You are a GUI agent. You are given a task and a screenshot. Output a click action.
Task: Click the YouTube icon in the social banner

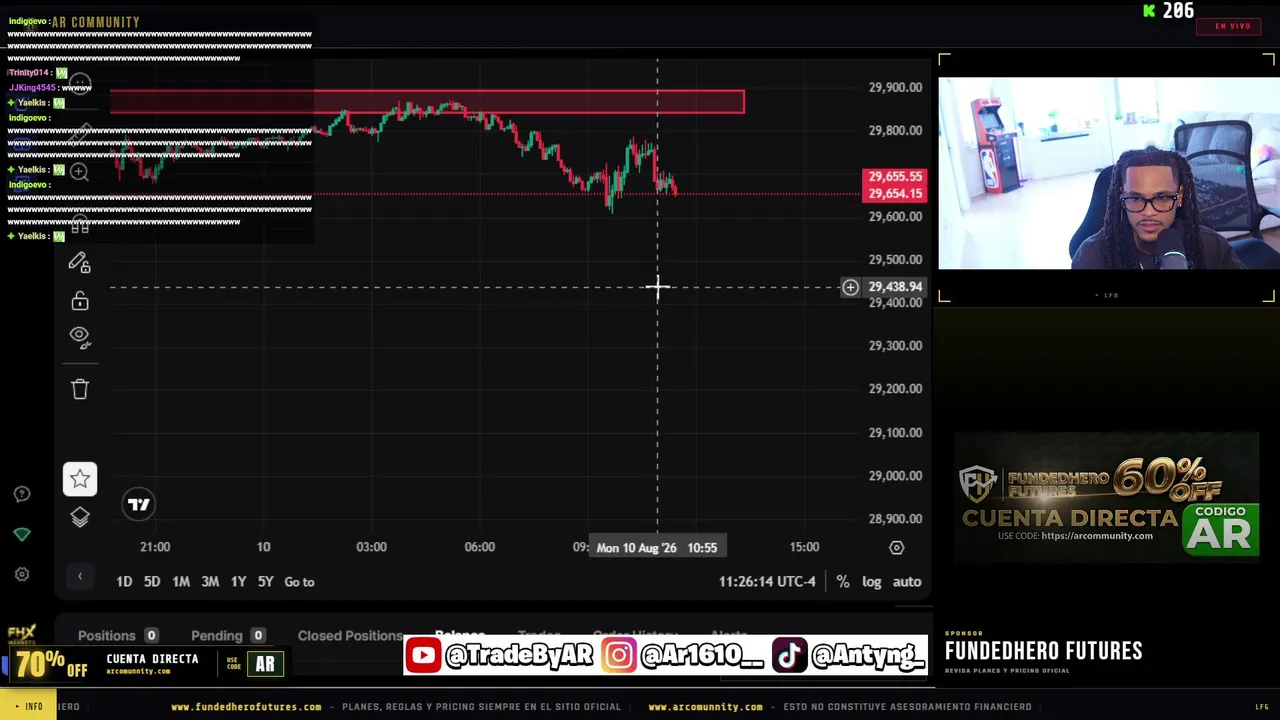(x=423, y=656)
